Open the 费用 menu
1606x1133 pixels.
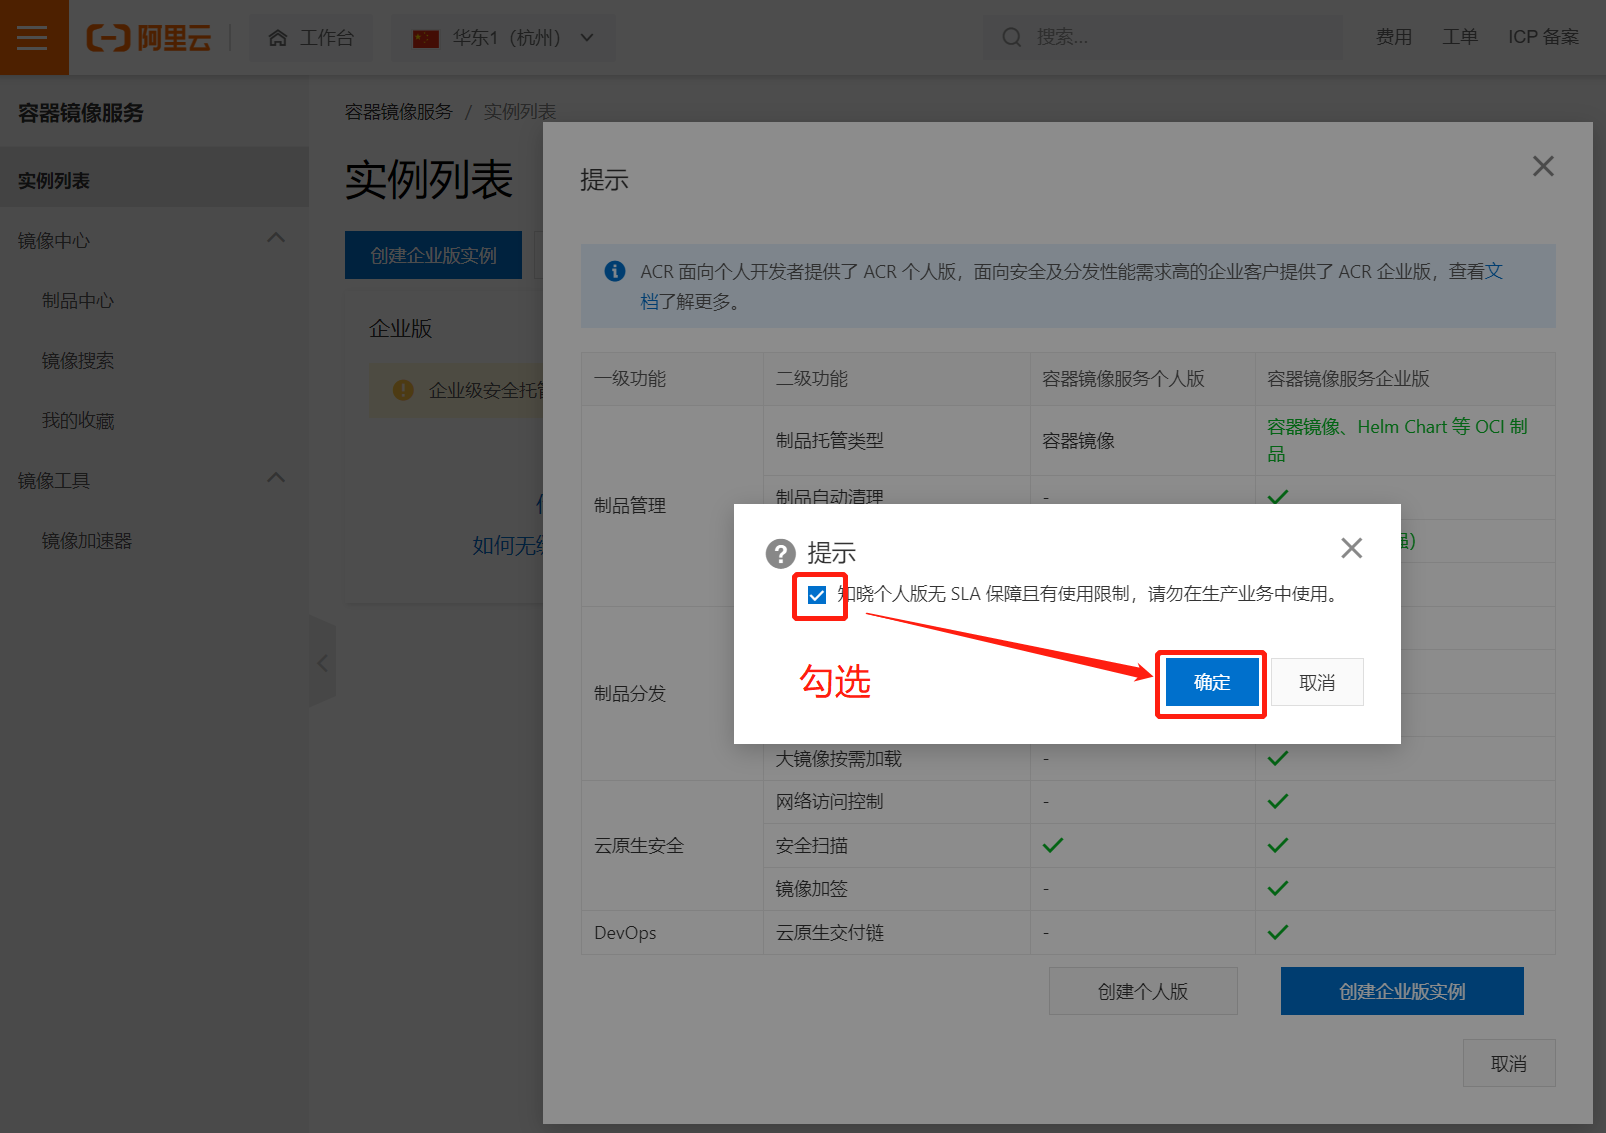[x=1394, y=37]
